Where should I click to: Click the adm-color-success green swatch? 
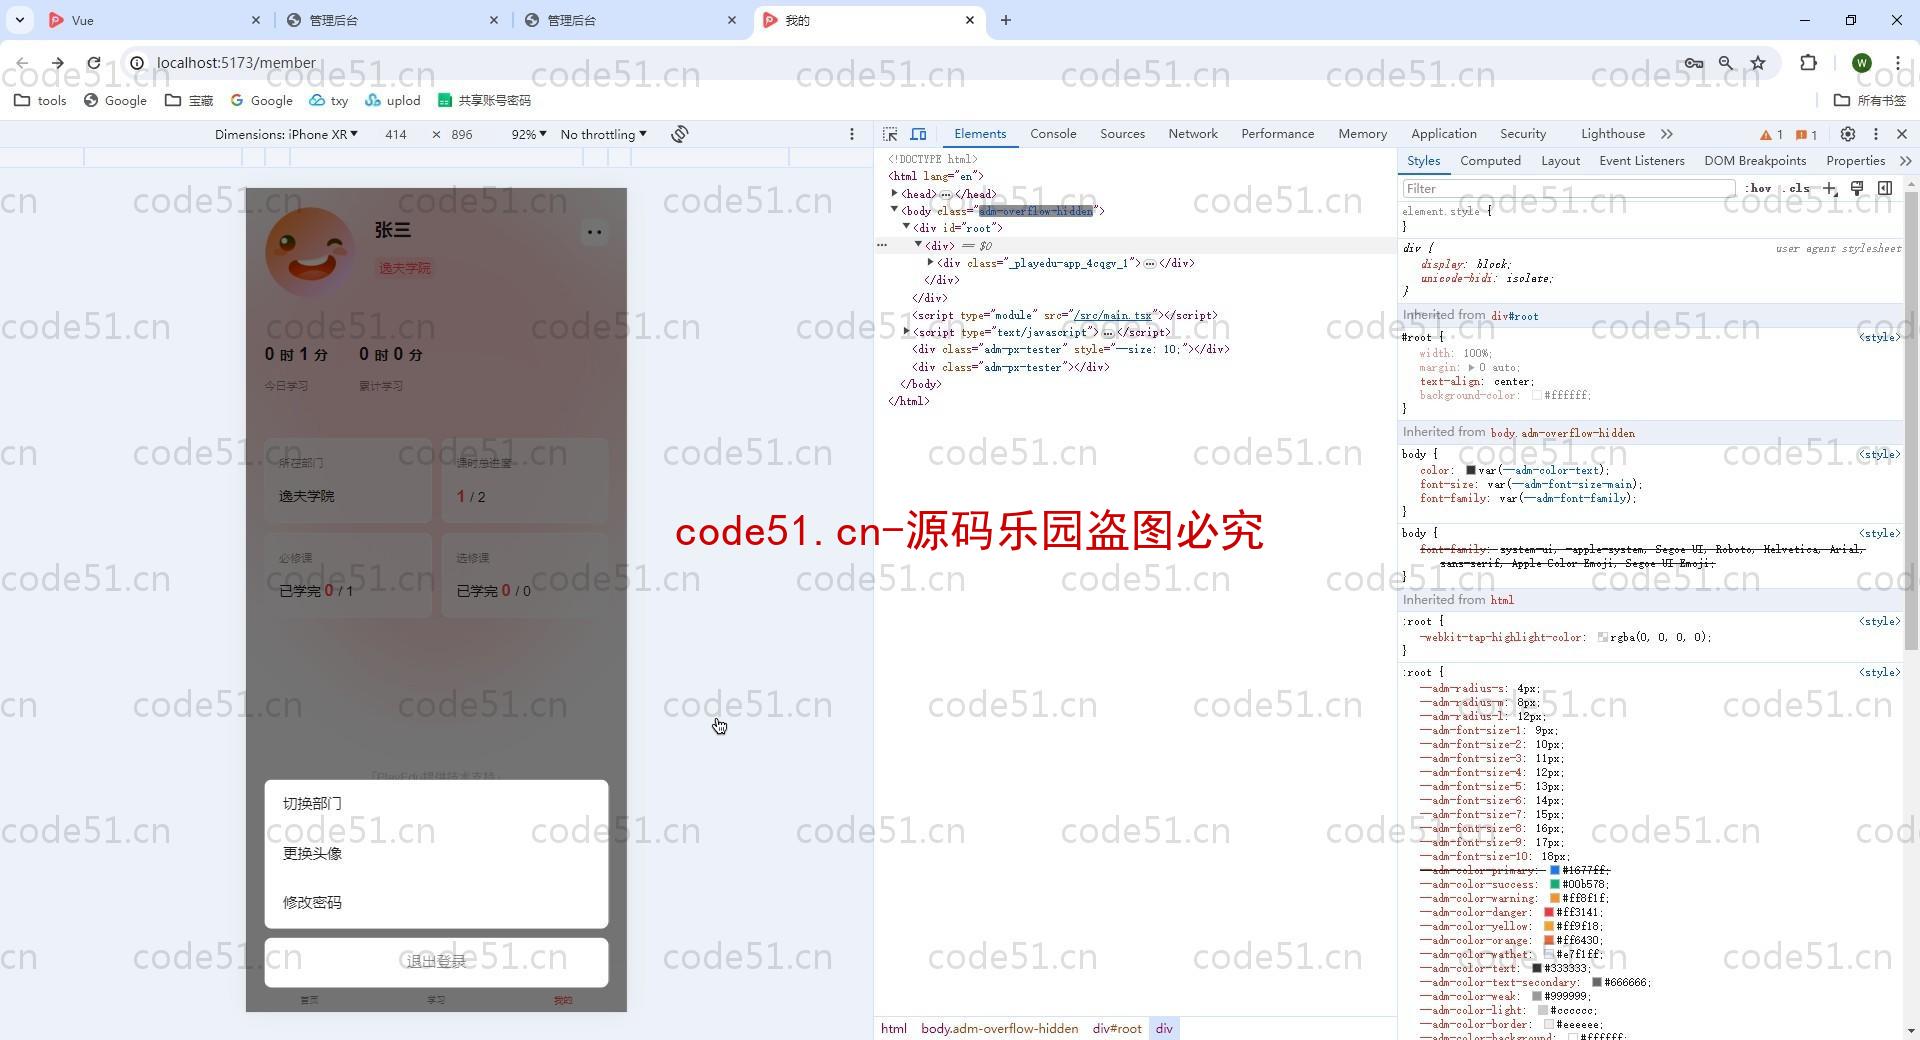click(x=1554, y=885)
